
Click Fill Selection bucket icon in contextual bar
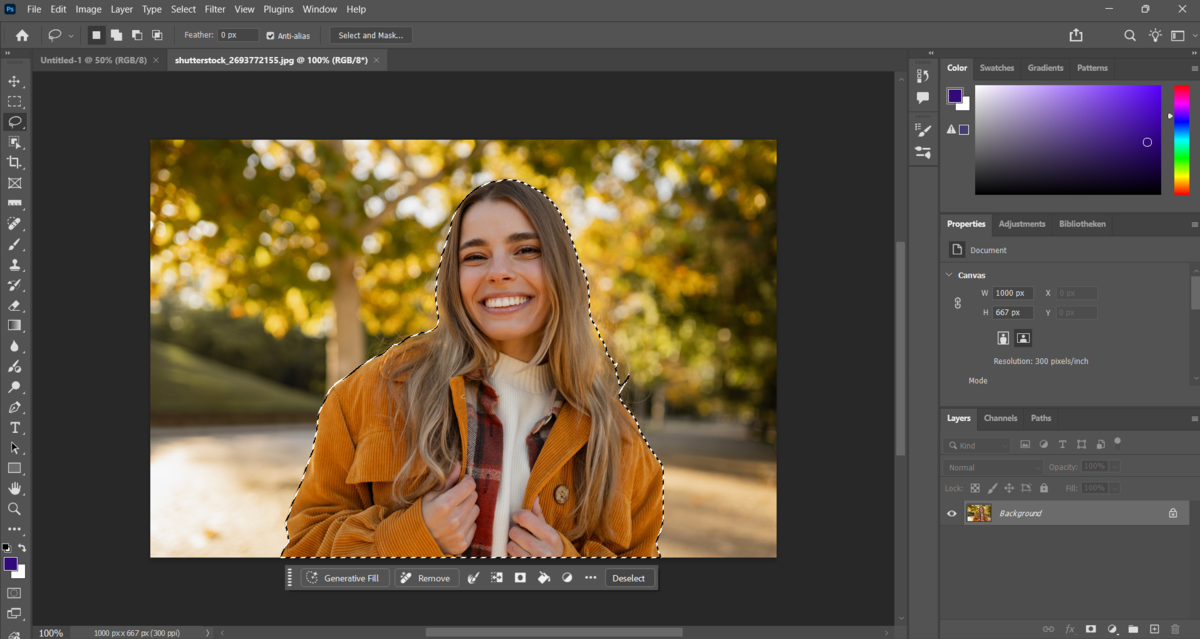tap(544, 578)
